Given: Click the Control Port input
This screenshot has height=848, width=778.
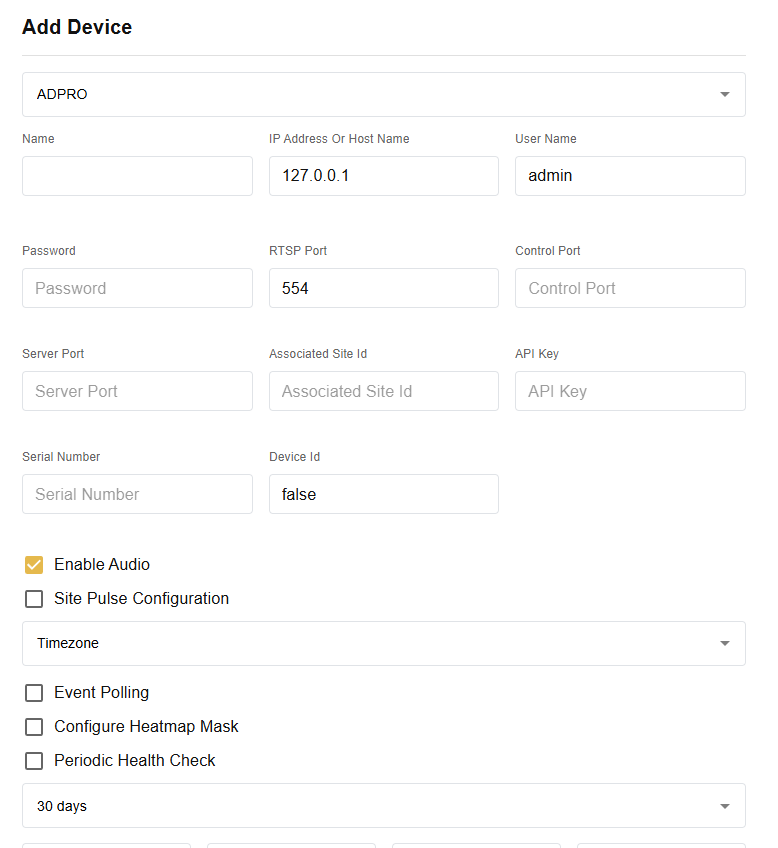Looking at the screenshot, I should click(x=630, y=288).
